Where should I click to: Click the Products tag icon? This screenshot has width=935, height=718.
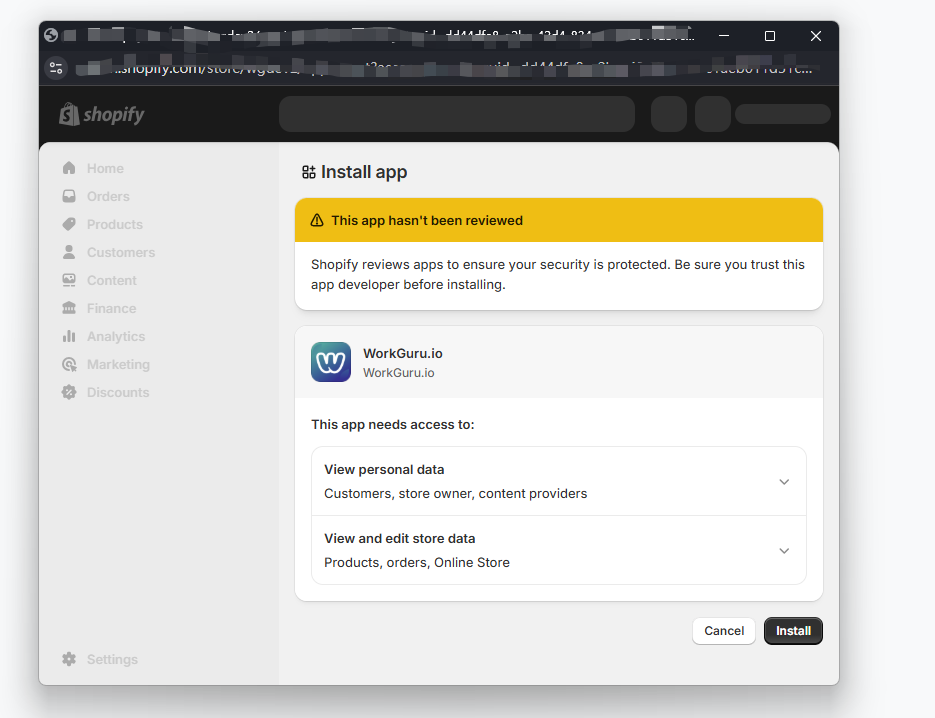point(69,224)
